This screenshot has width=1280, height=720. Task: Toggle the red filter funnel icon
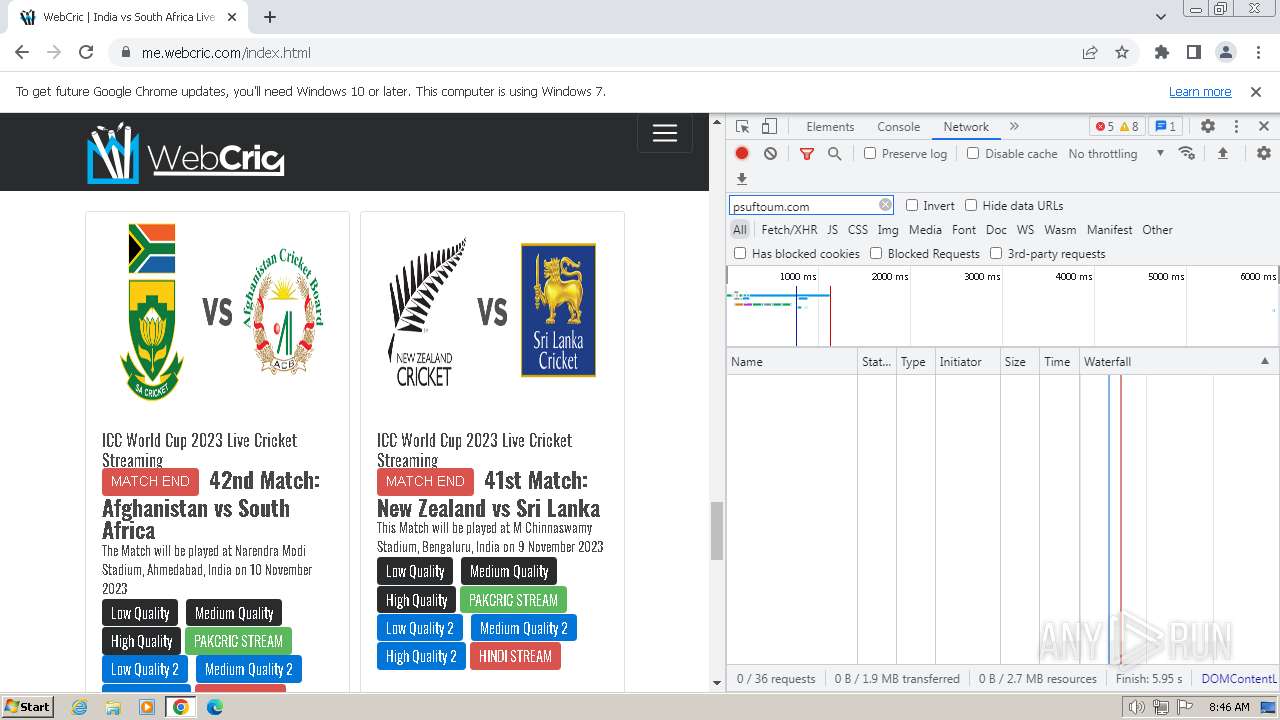point(807,153)
